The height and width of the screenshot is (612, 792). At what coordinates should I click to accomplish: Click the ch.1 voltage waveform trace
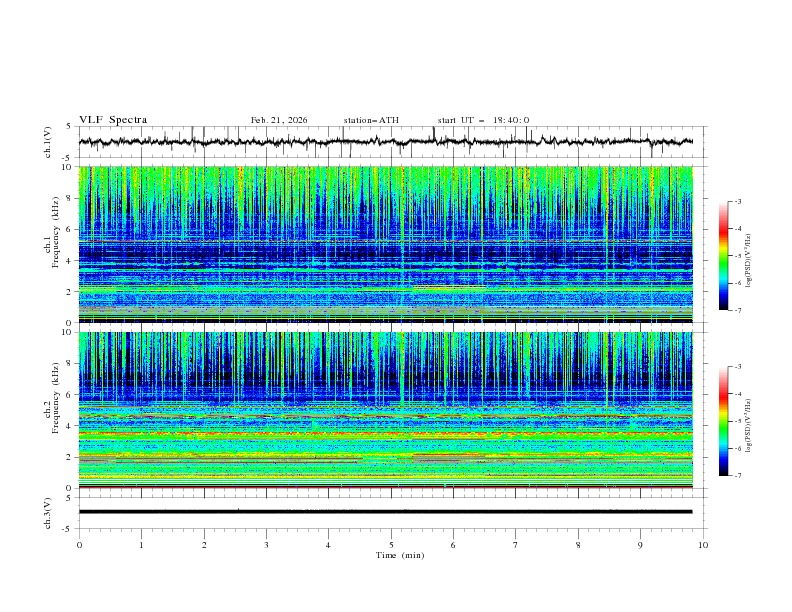click(386, 142)
